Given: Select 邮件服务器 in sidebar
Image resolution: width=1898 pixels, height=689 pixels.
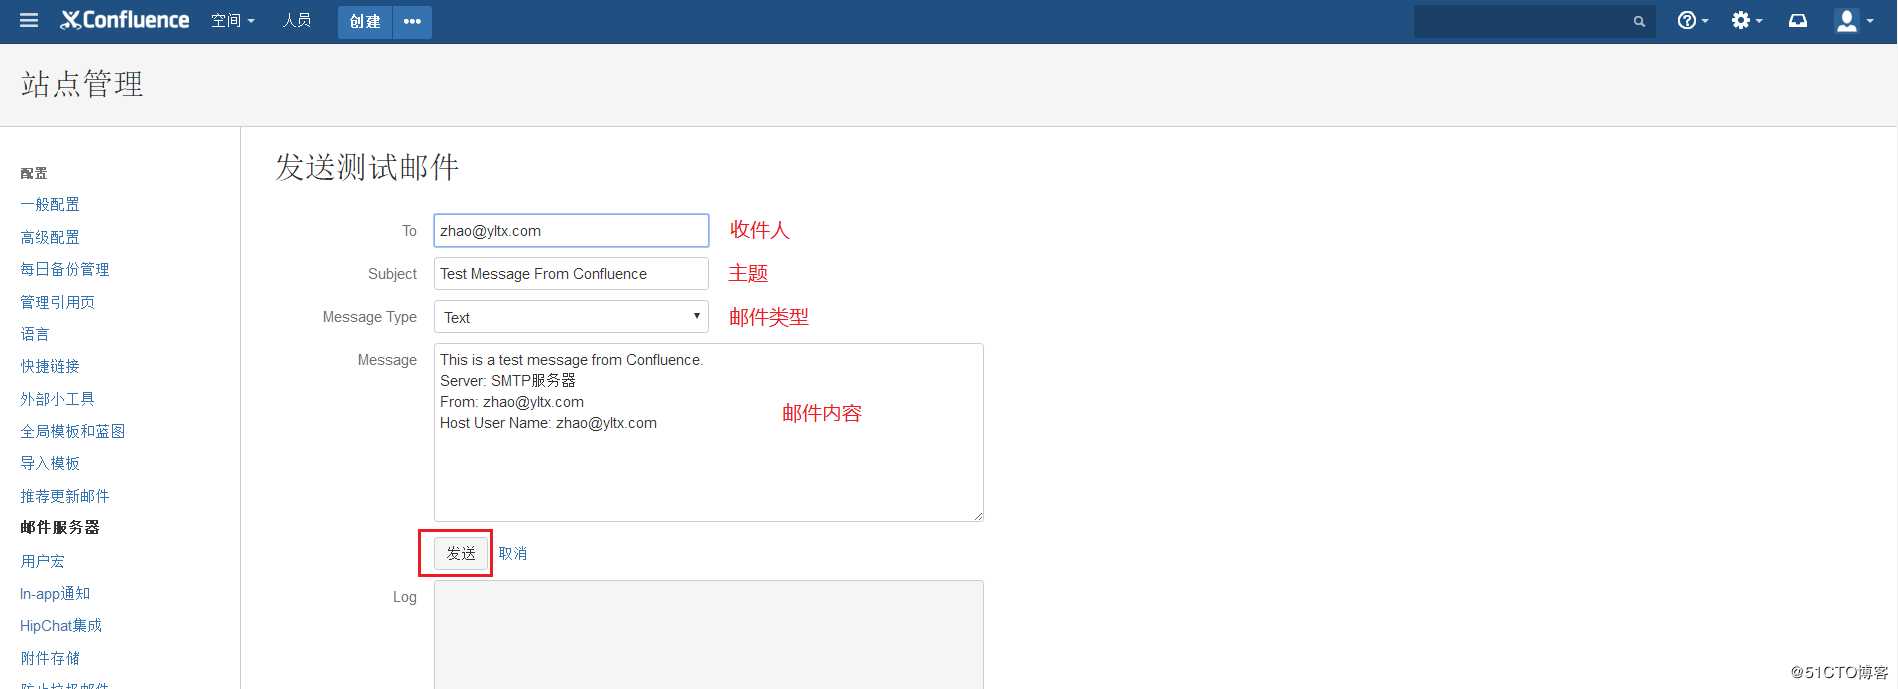Looking at the screenshot, I should pyautogui.click(x=60, y=527).
